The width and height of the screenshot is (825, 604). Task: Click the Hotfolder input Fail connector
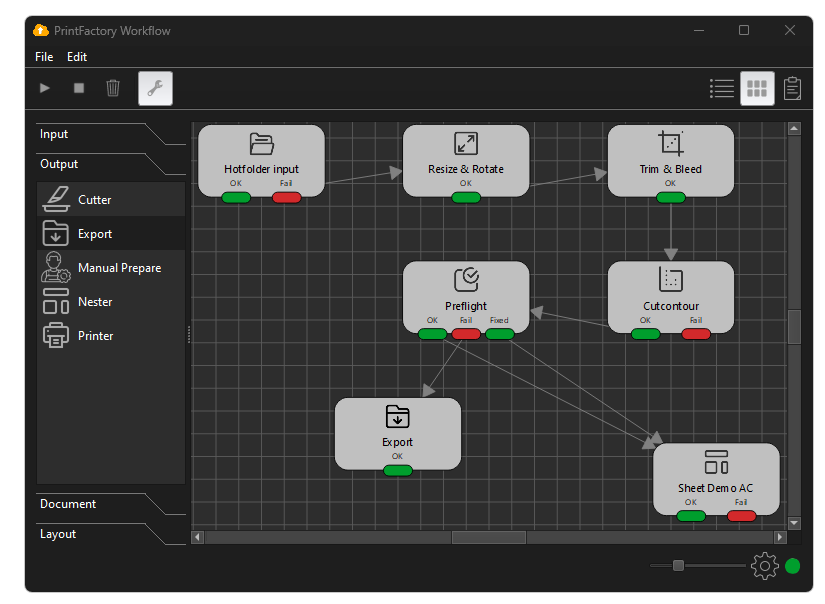287,198
